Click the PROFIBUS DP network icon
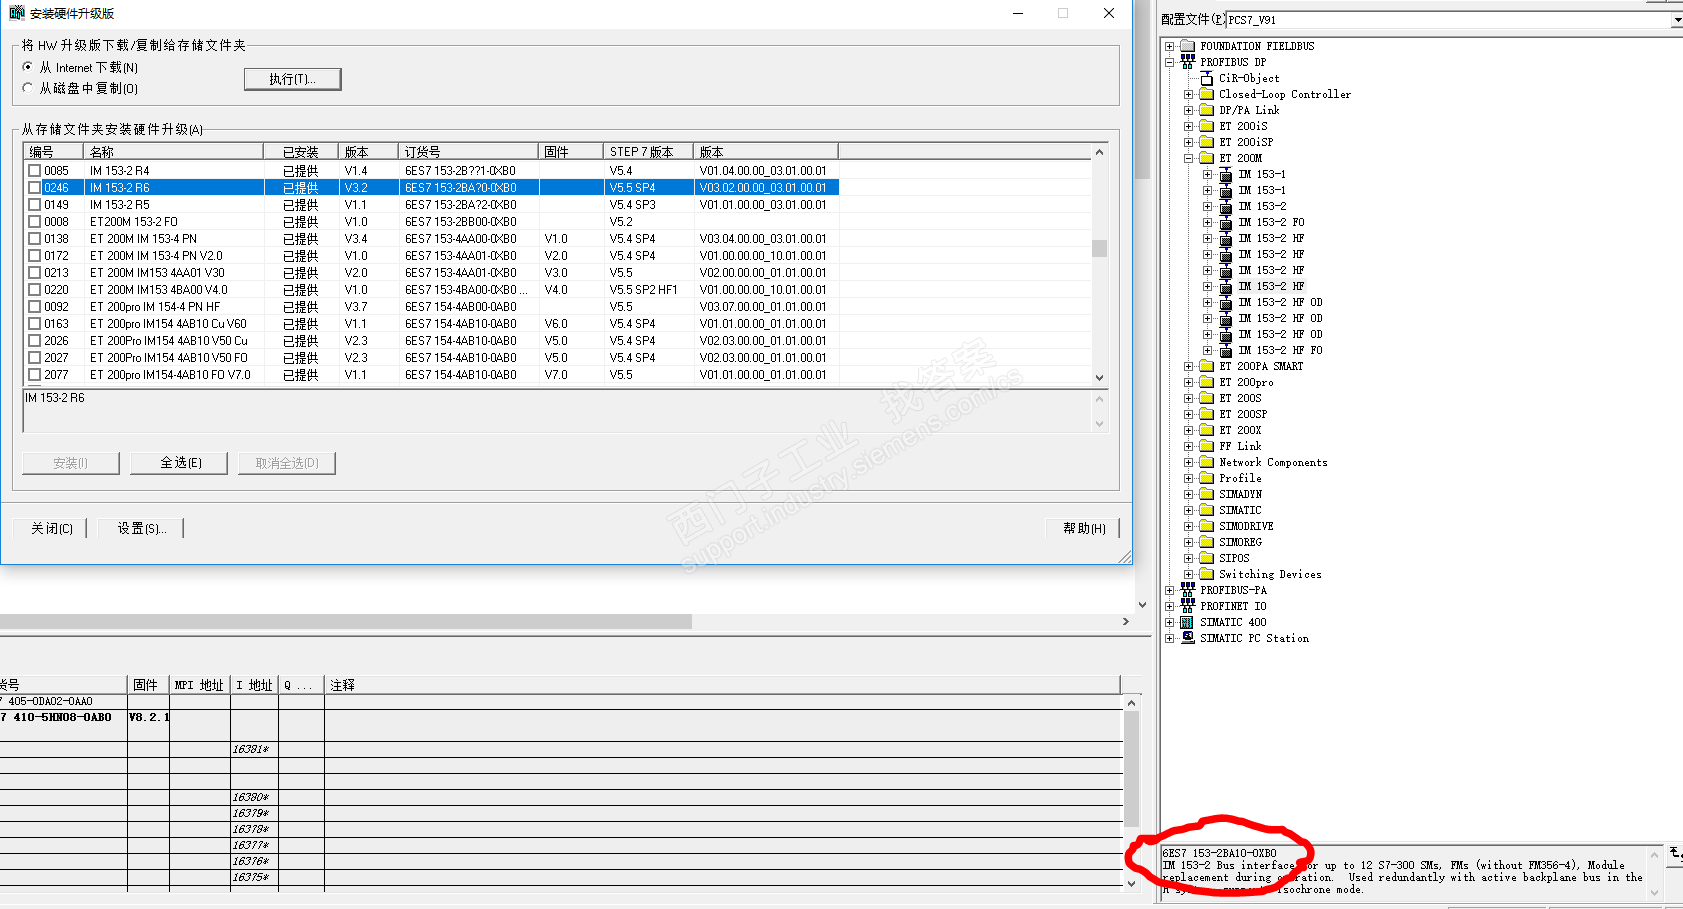Image resolution: width=1683 pixels, height=909 pixels. [1187, 62]
